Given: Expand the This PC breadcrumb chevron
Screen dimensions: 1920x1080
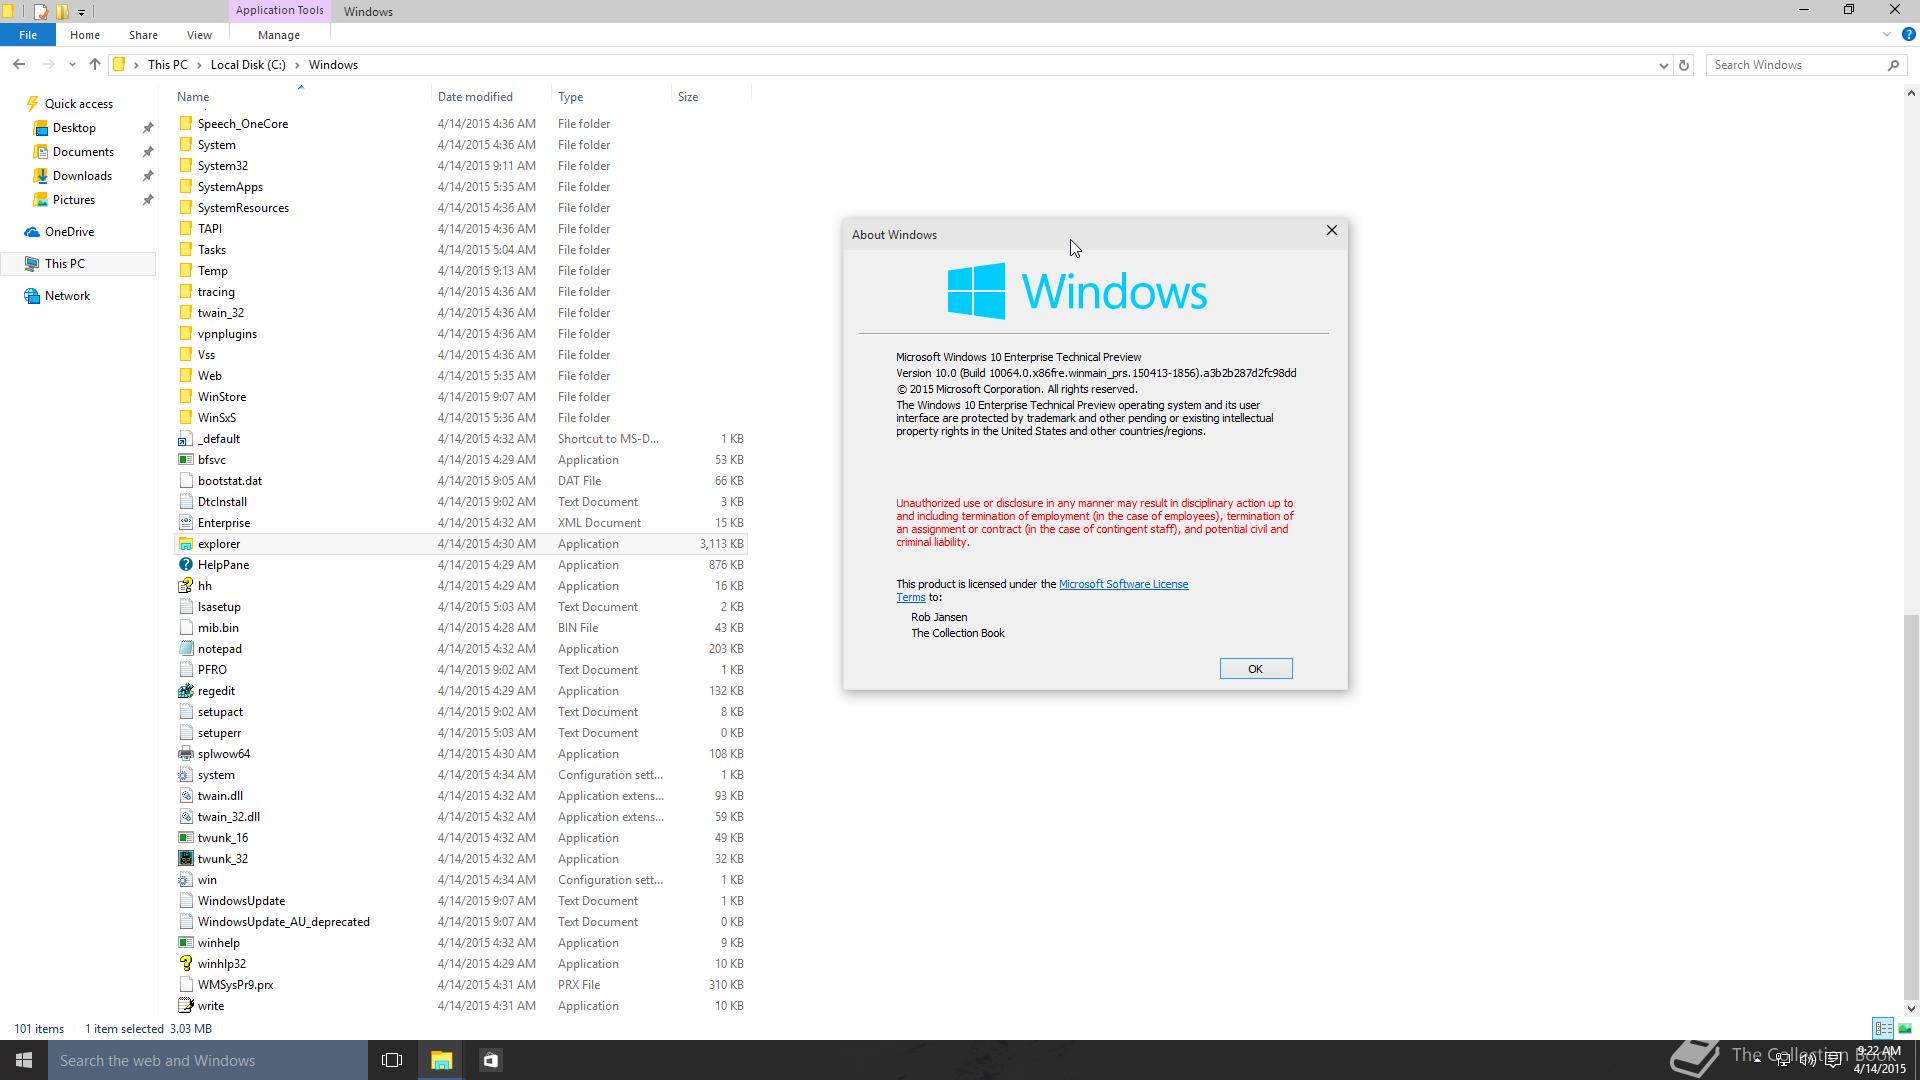Looking at the screenshot, I should click(199, 65).
